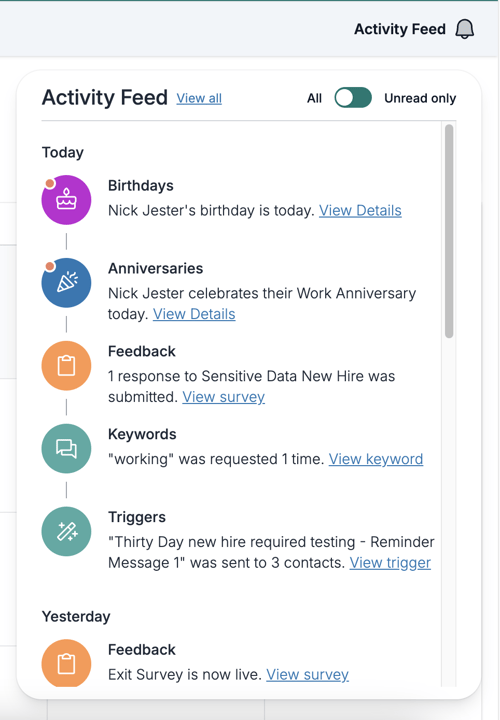Click the blue Anniversaries party popper icon
The image size is (500, 720).
(66, 283)
